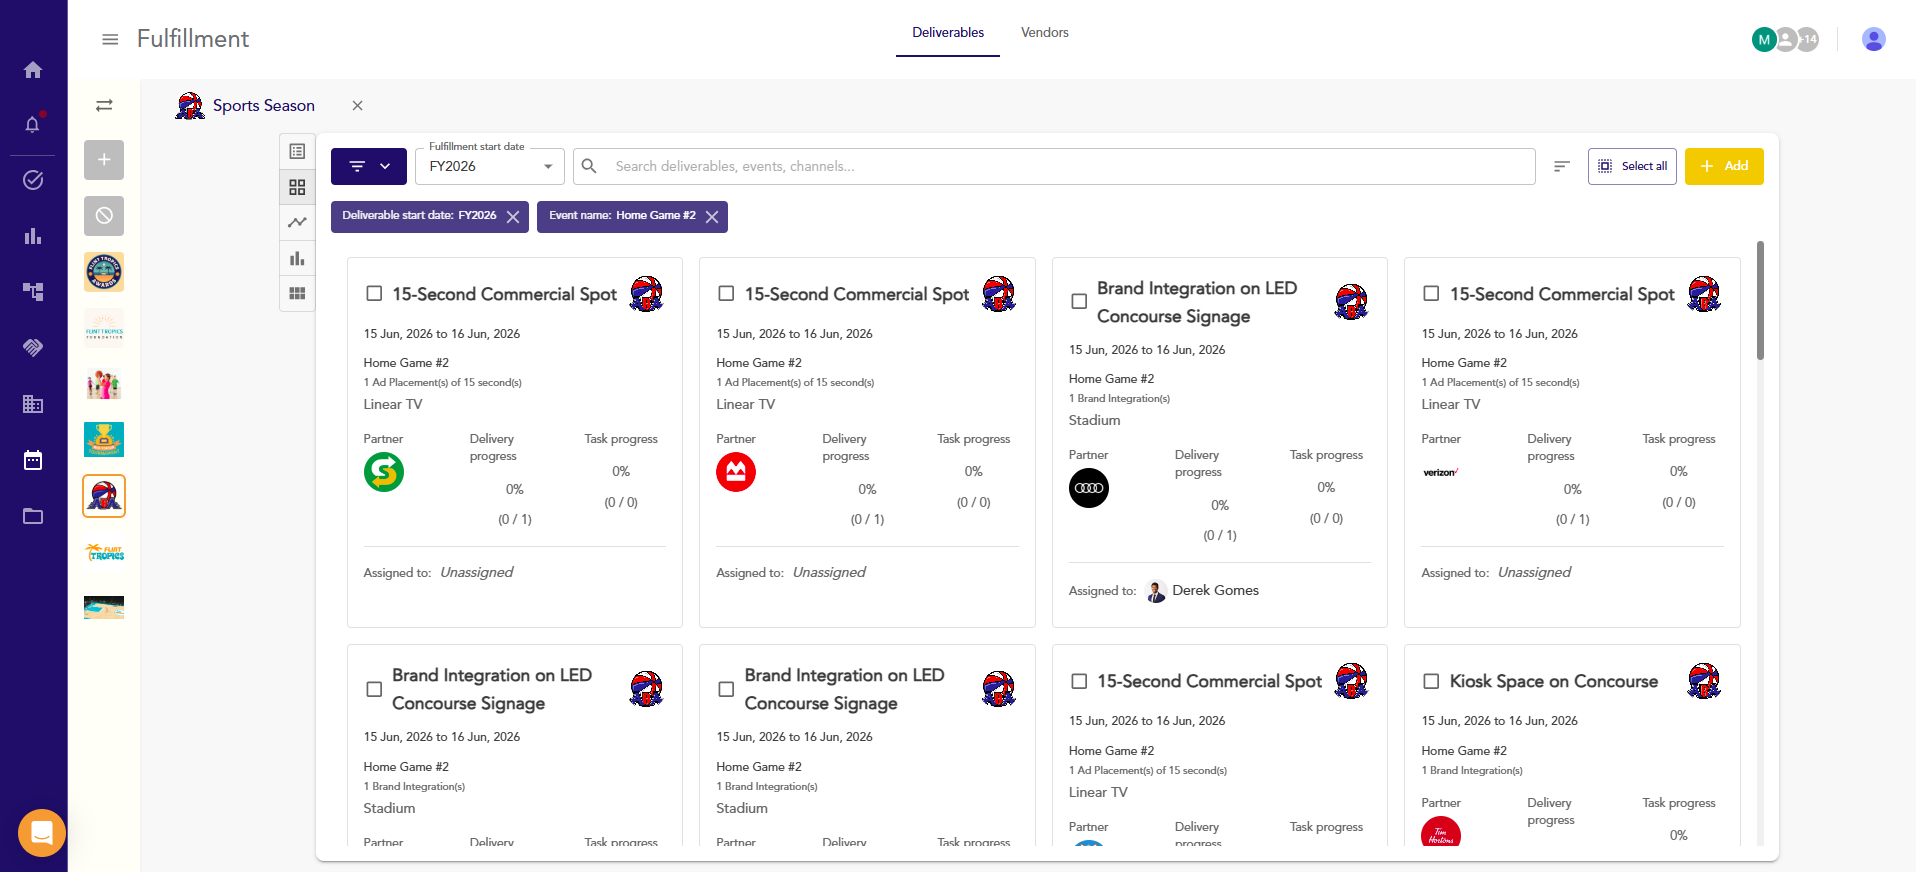1916x872 pixels.
Task: Switch to bar chart view icon
Action: point(297,258)
